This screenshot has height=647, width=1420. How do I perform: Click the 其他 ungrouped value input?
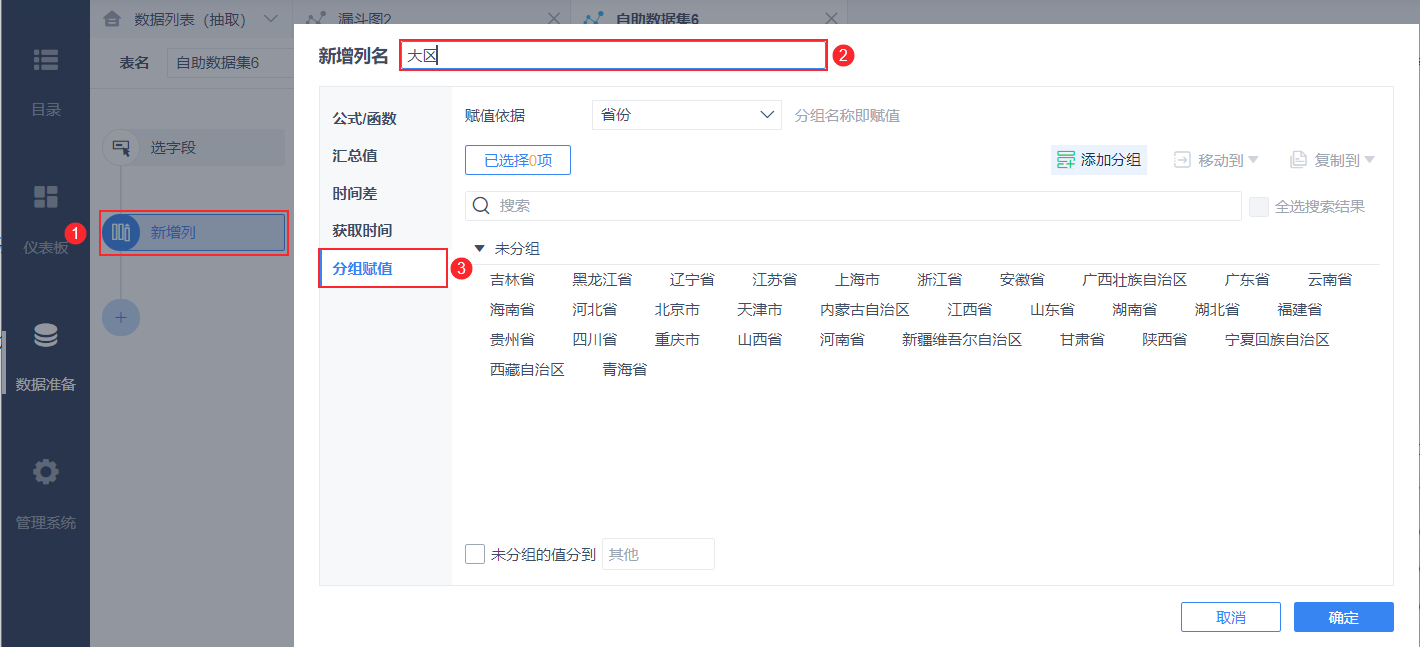coord(658,554)
